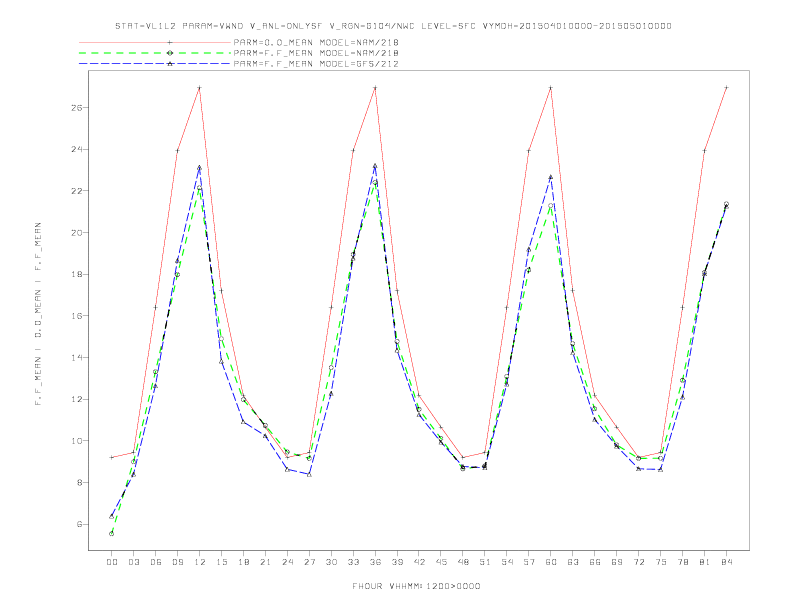This screenshot has height=612, width=792.
Task: Click x-axis tick label 78
Action: (x=682, y=562)
